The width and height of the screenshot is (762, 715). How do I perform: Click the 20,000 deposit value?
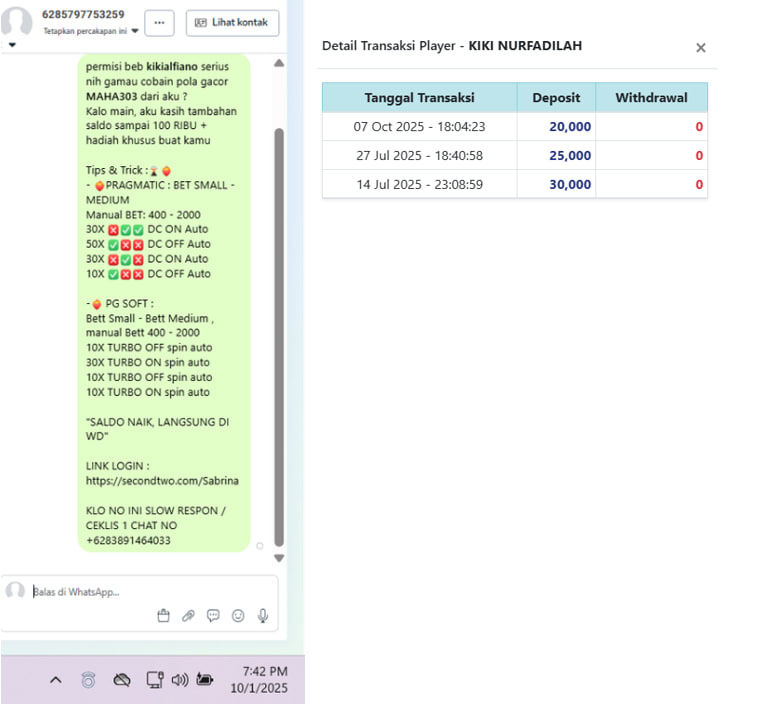tap(570, 127)
